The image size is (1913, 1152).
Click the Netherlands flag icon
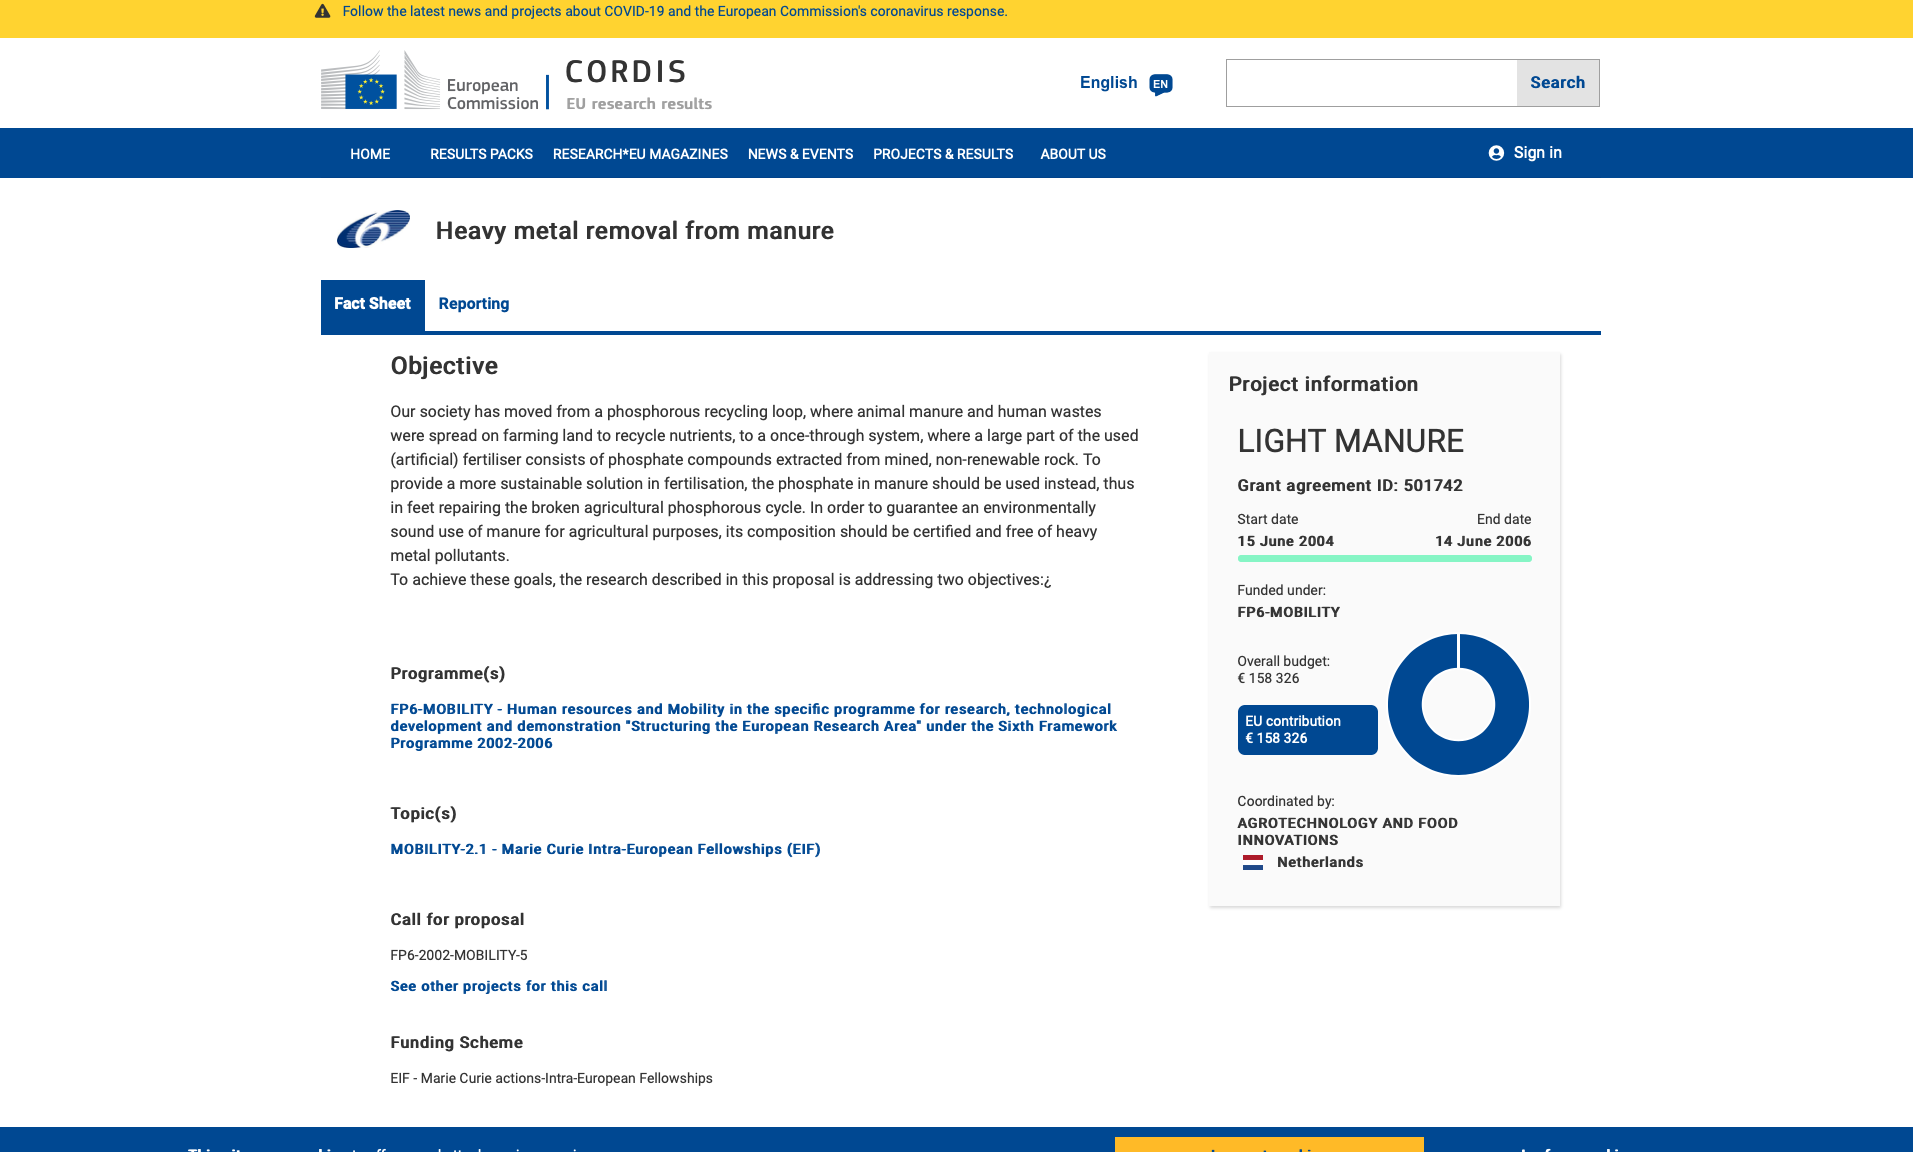(x=1252, y=862)
